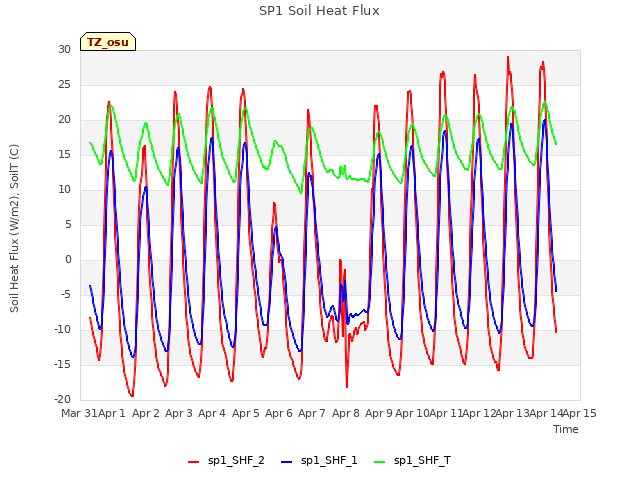Click the Mar 31 x-axis tick label
640x480 pixels.
[x=79, y=413]
